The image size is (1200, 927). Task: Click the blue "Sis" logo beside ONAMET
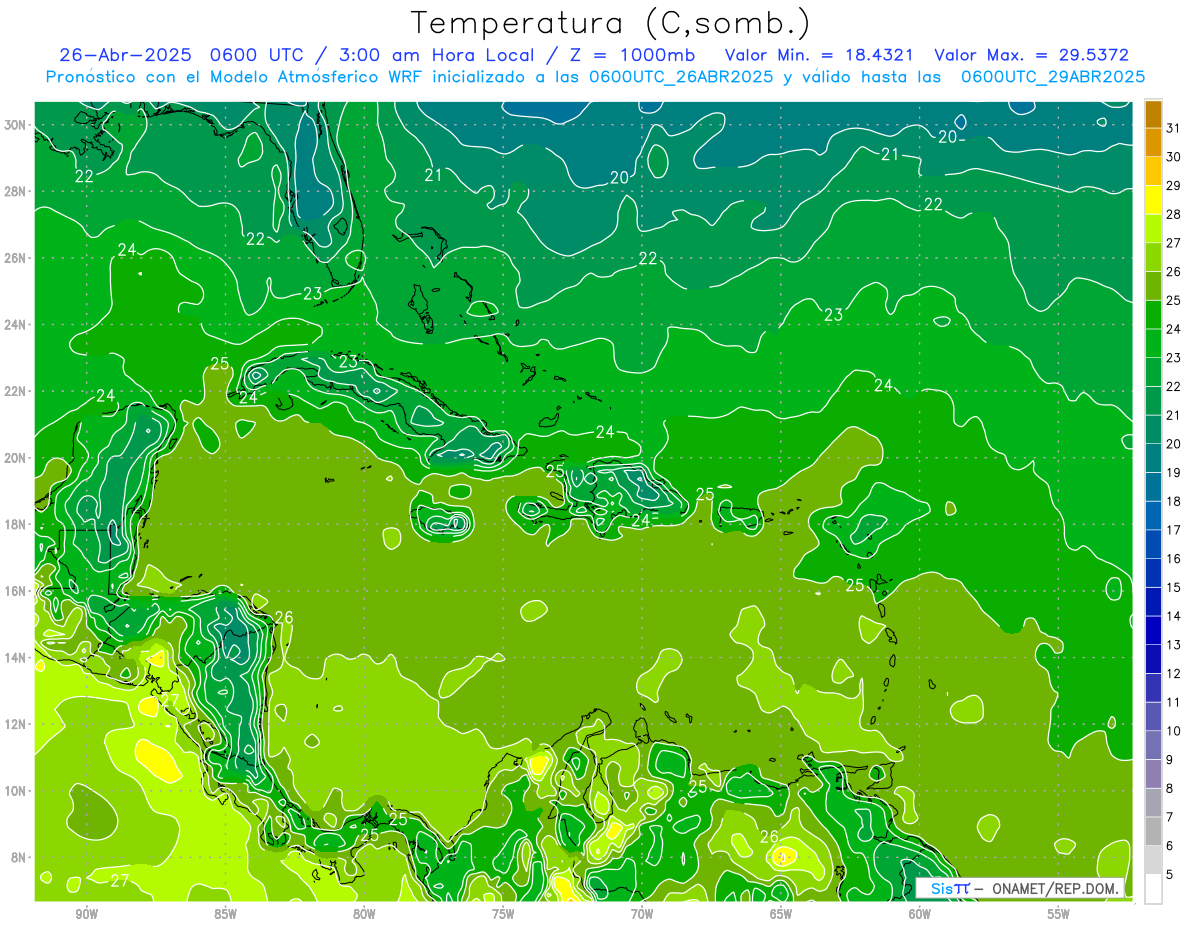click(x=942, y=888)
